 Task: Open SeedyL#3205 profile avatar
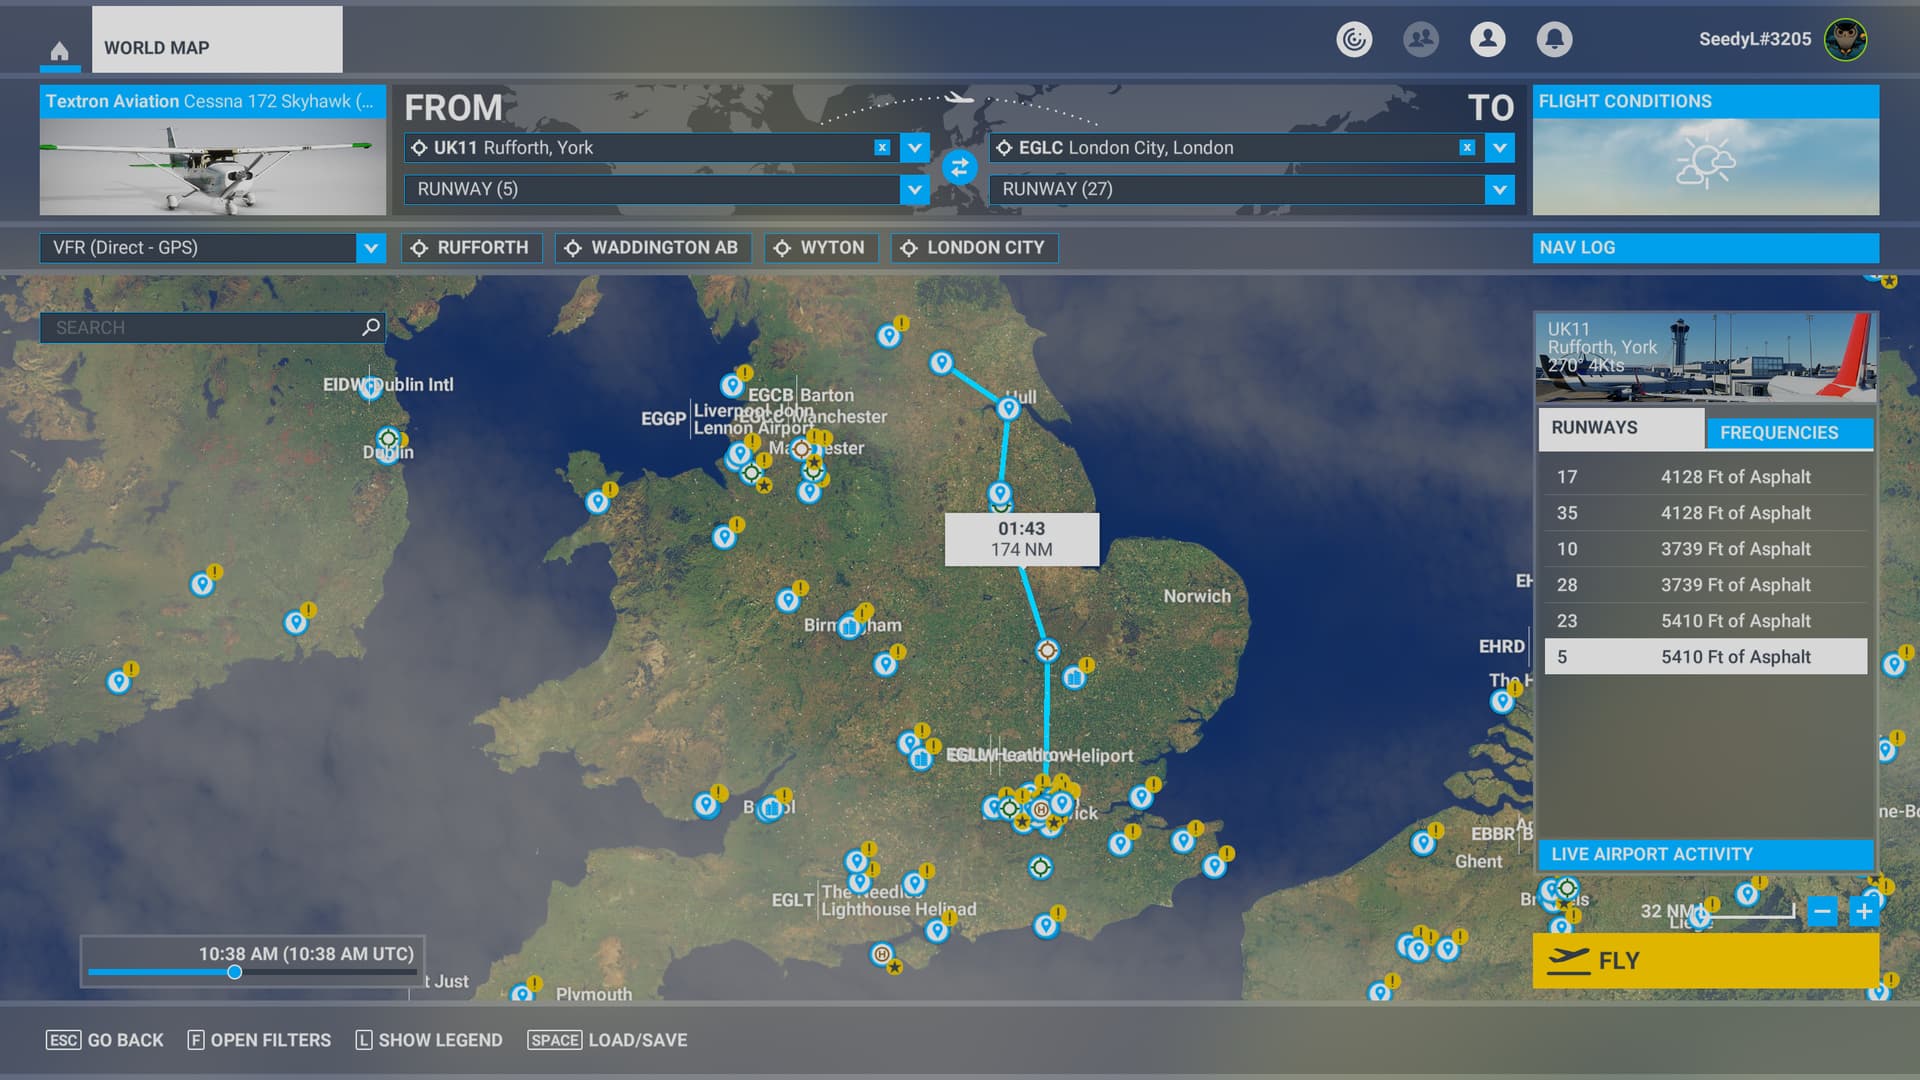click(1845, 40)
